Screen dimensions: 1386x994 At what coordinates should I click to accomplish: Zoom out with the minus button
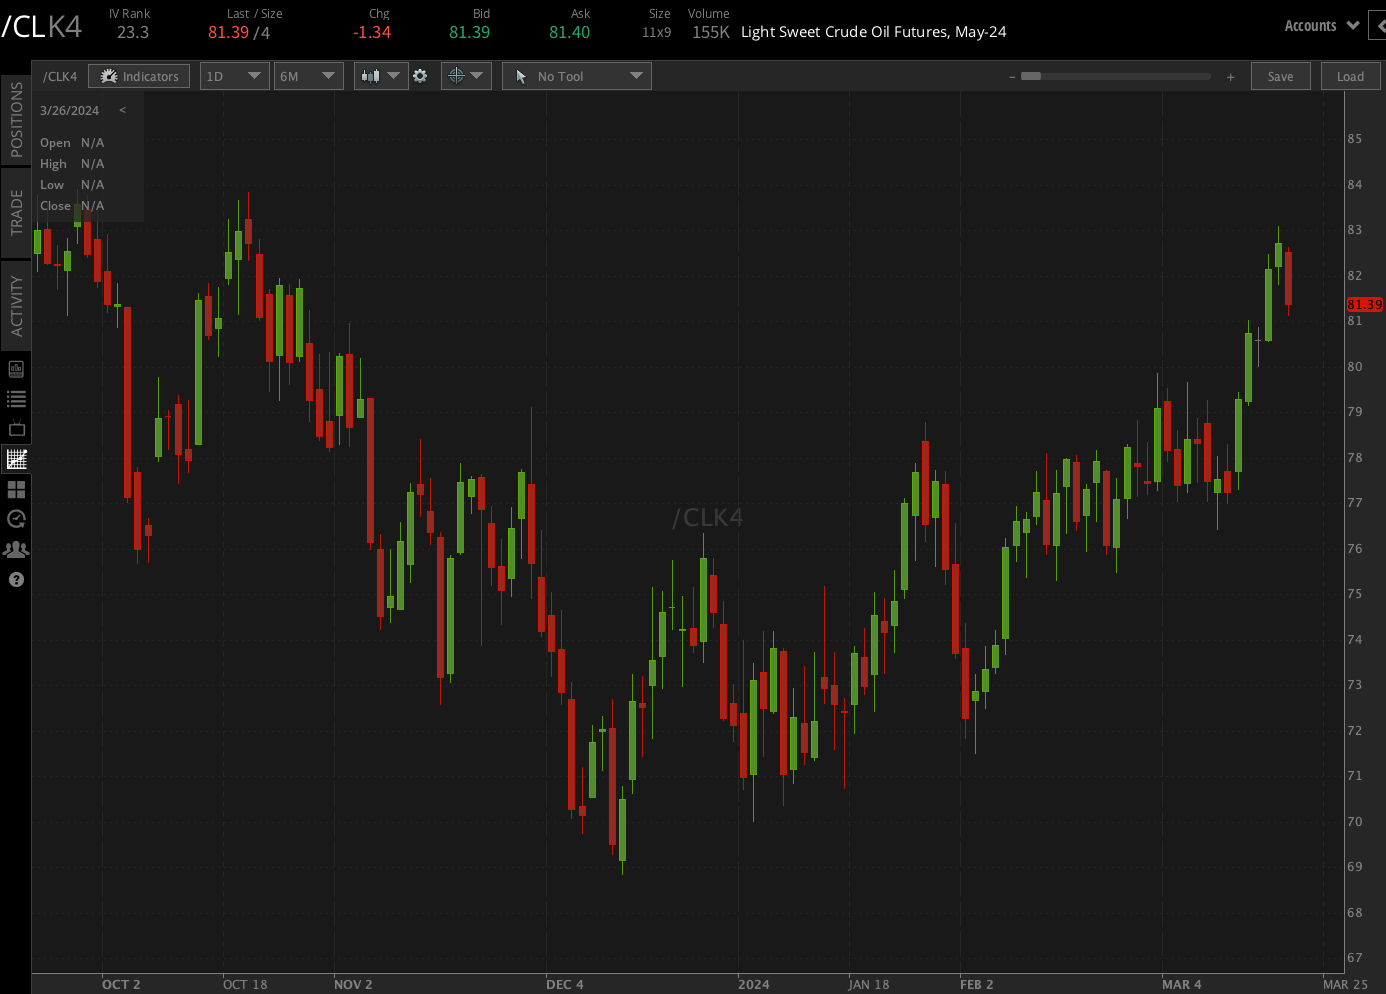coord(1012,76)
